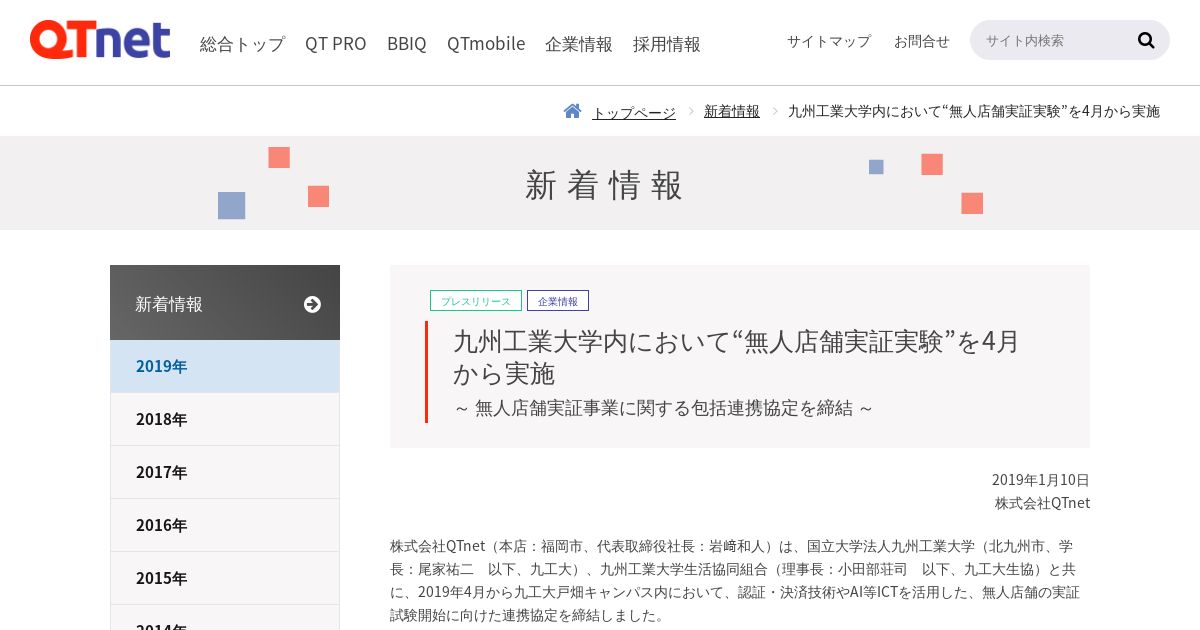Select 2019年 in the sidebar
This screenshot has height=630, width=1200.
[x=225, y=366]
